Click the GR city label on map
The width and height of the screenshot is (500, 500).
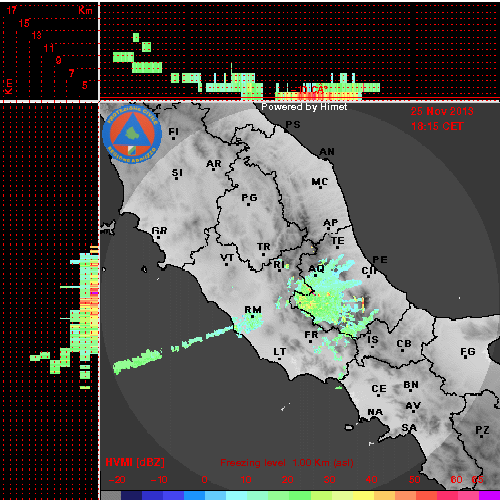[x=159, y=231]
